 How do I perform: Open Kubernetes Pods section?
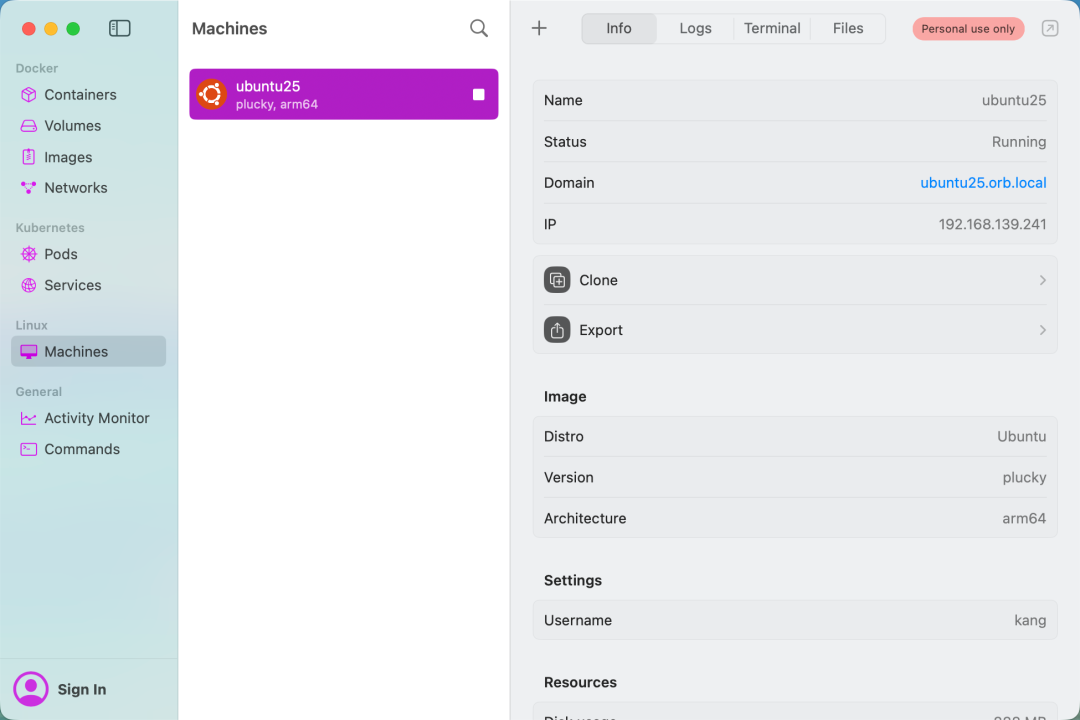(x=60, y=254)
